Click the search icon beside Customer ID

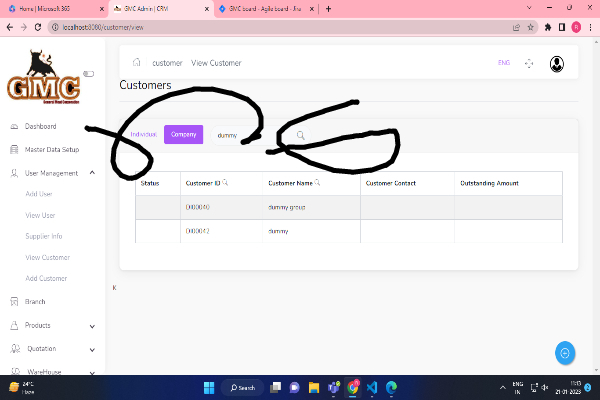click(225, 183)
